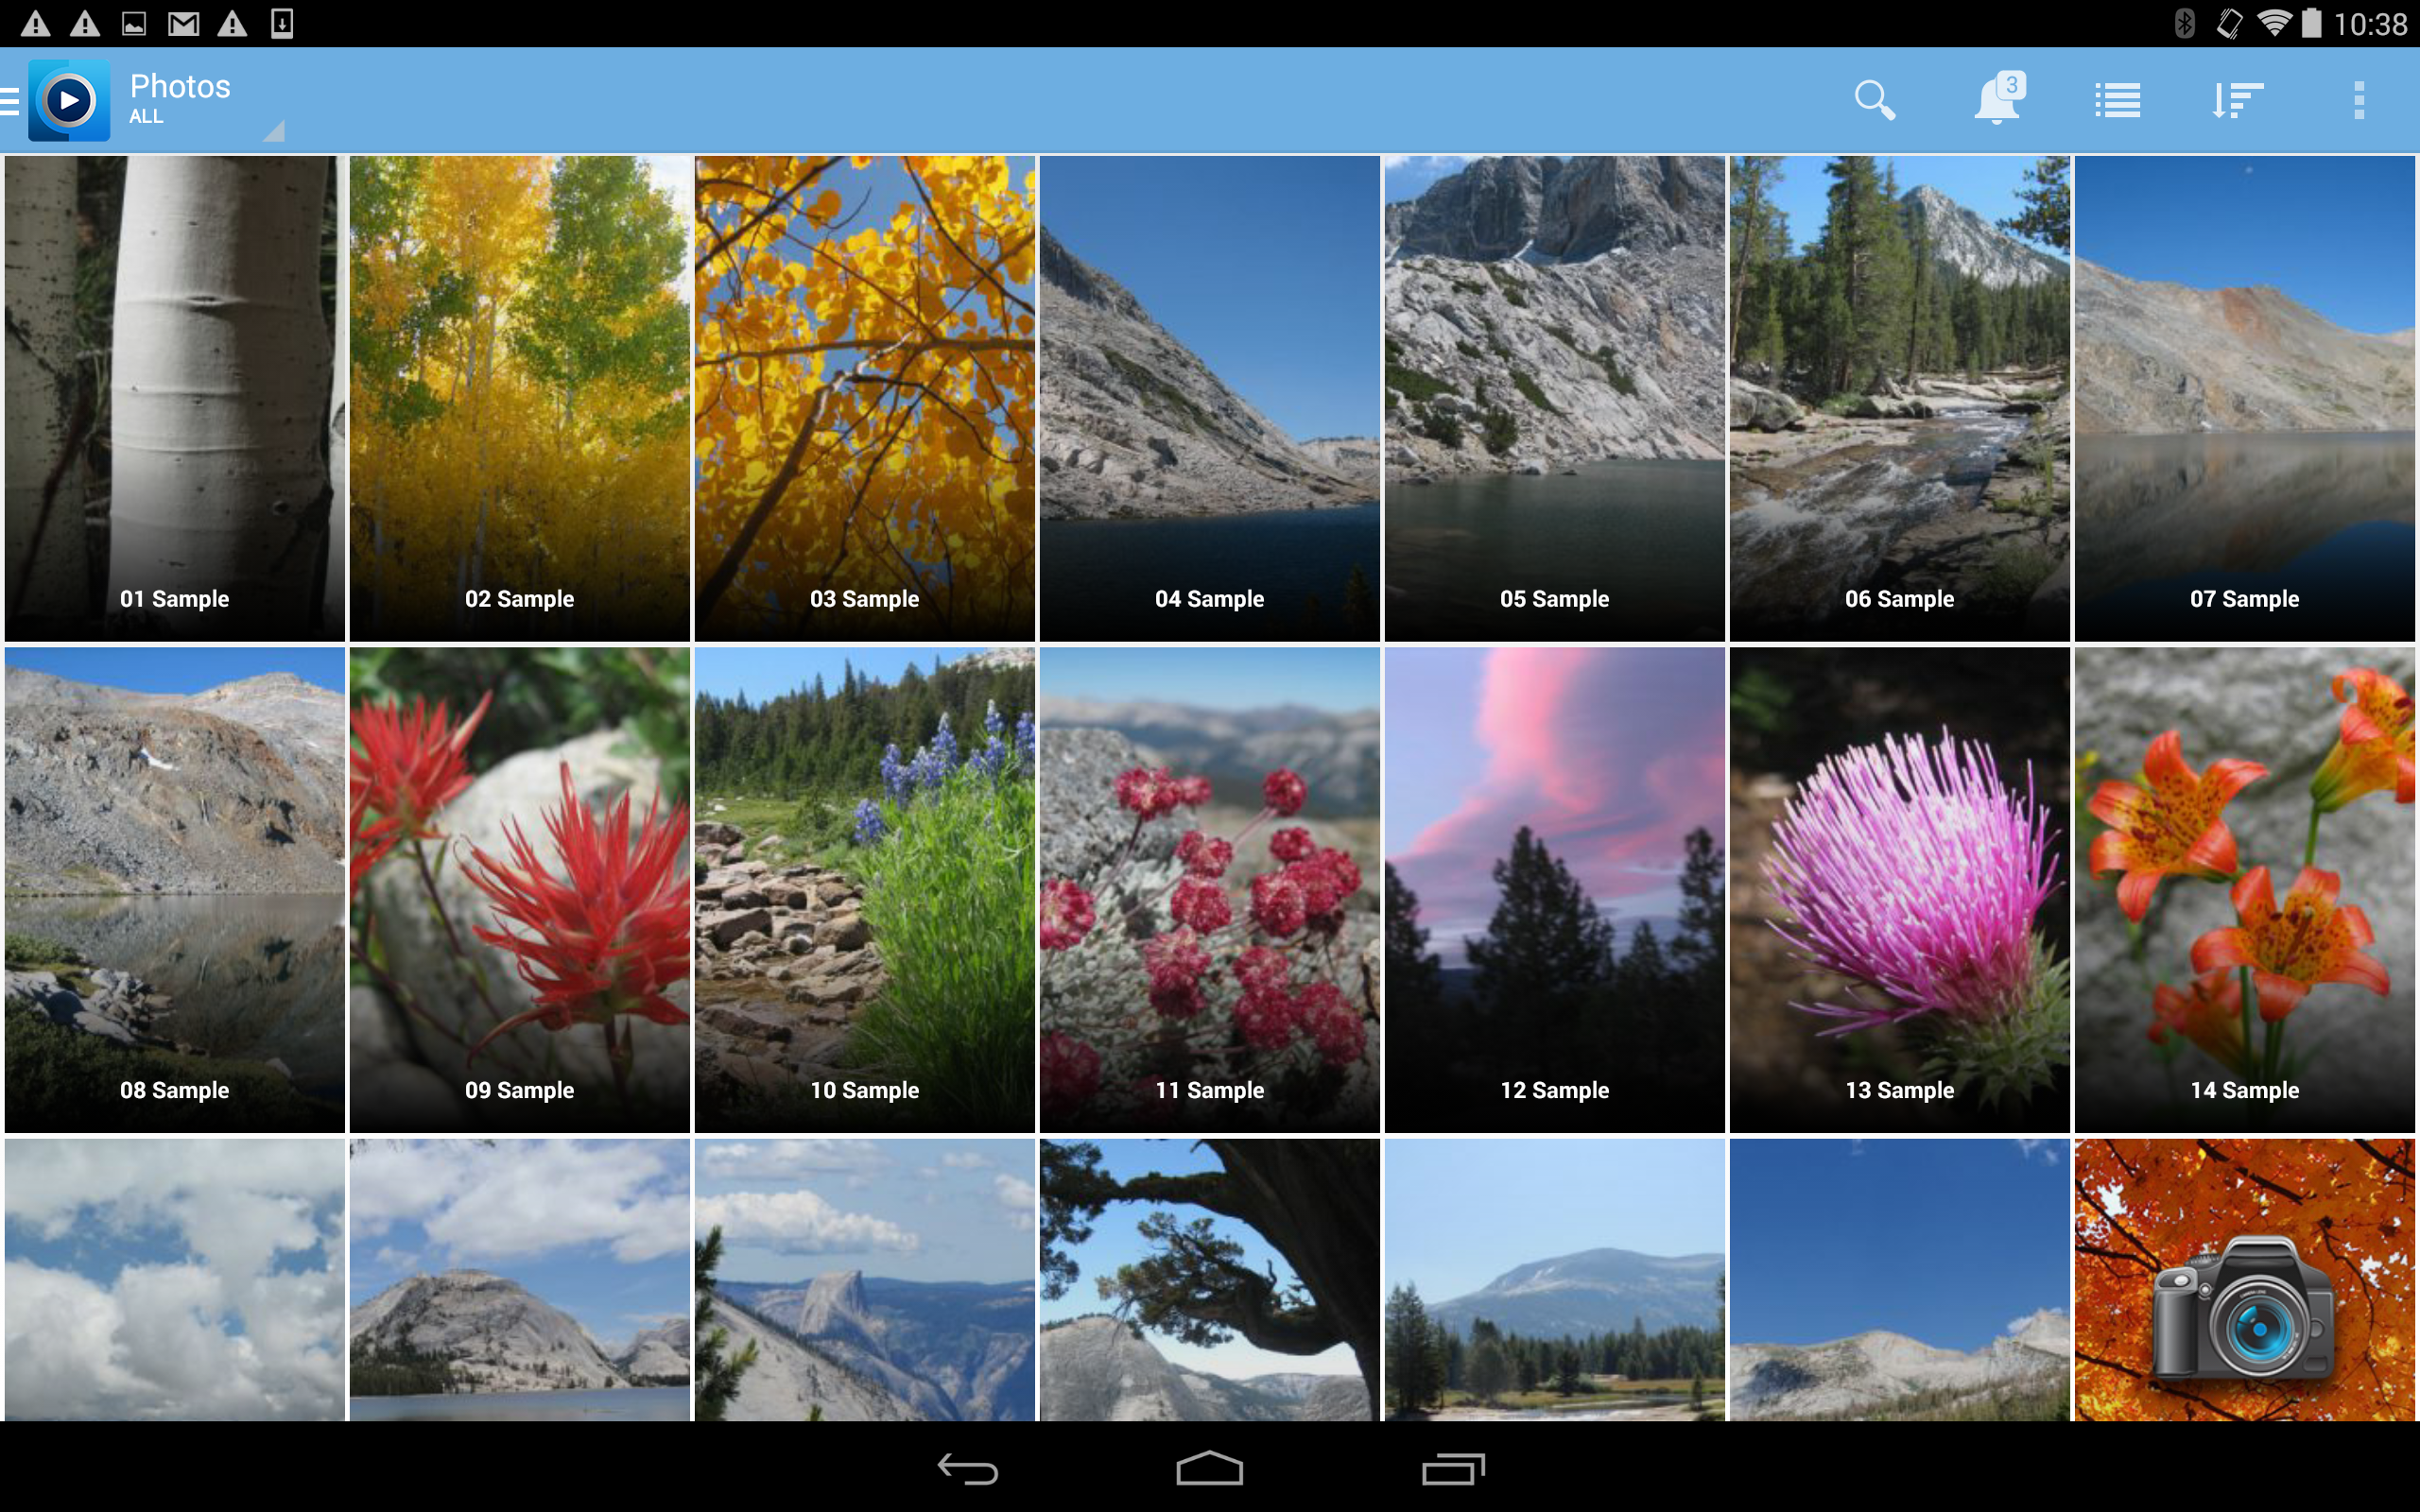Select the 06 Sample river photo
This screenshot has height=1512, width=2420.
coord(1899,397)
